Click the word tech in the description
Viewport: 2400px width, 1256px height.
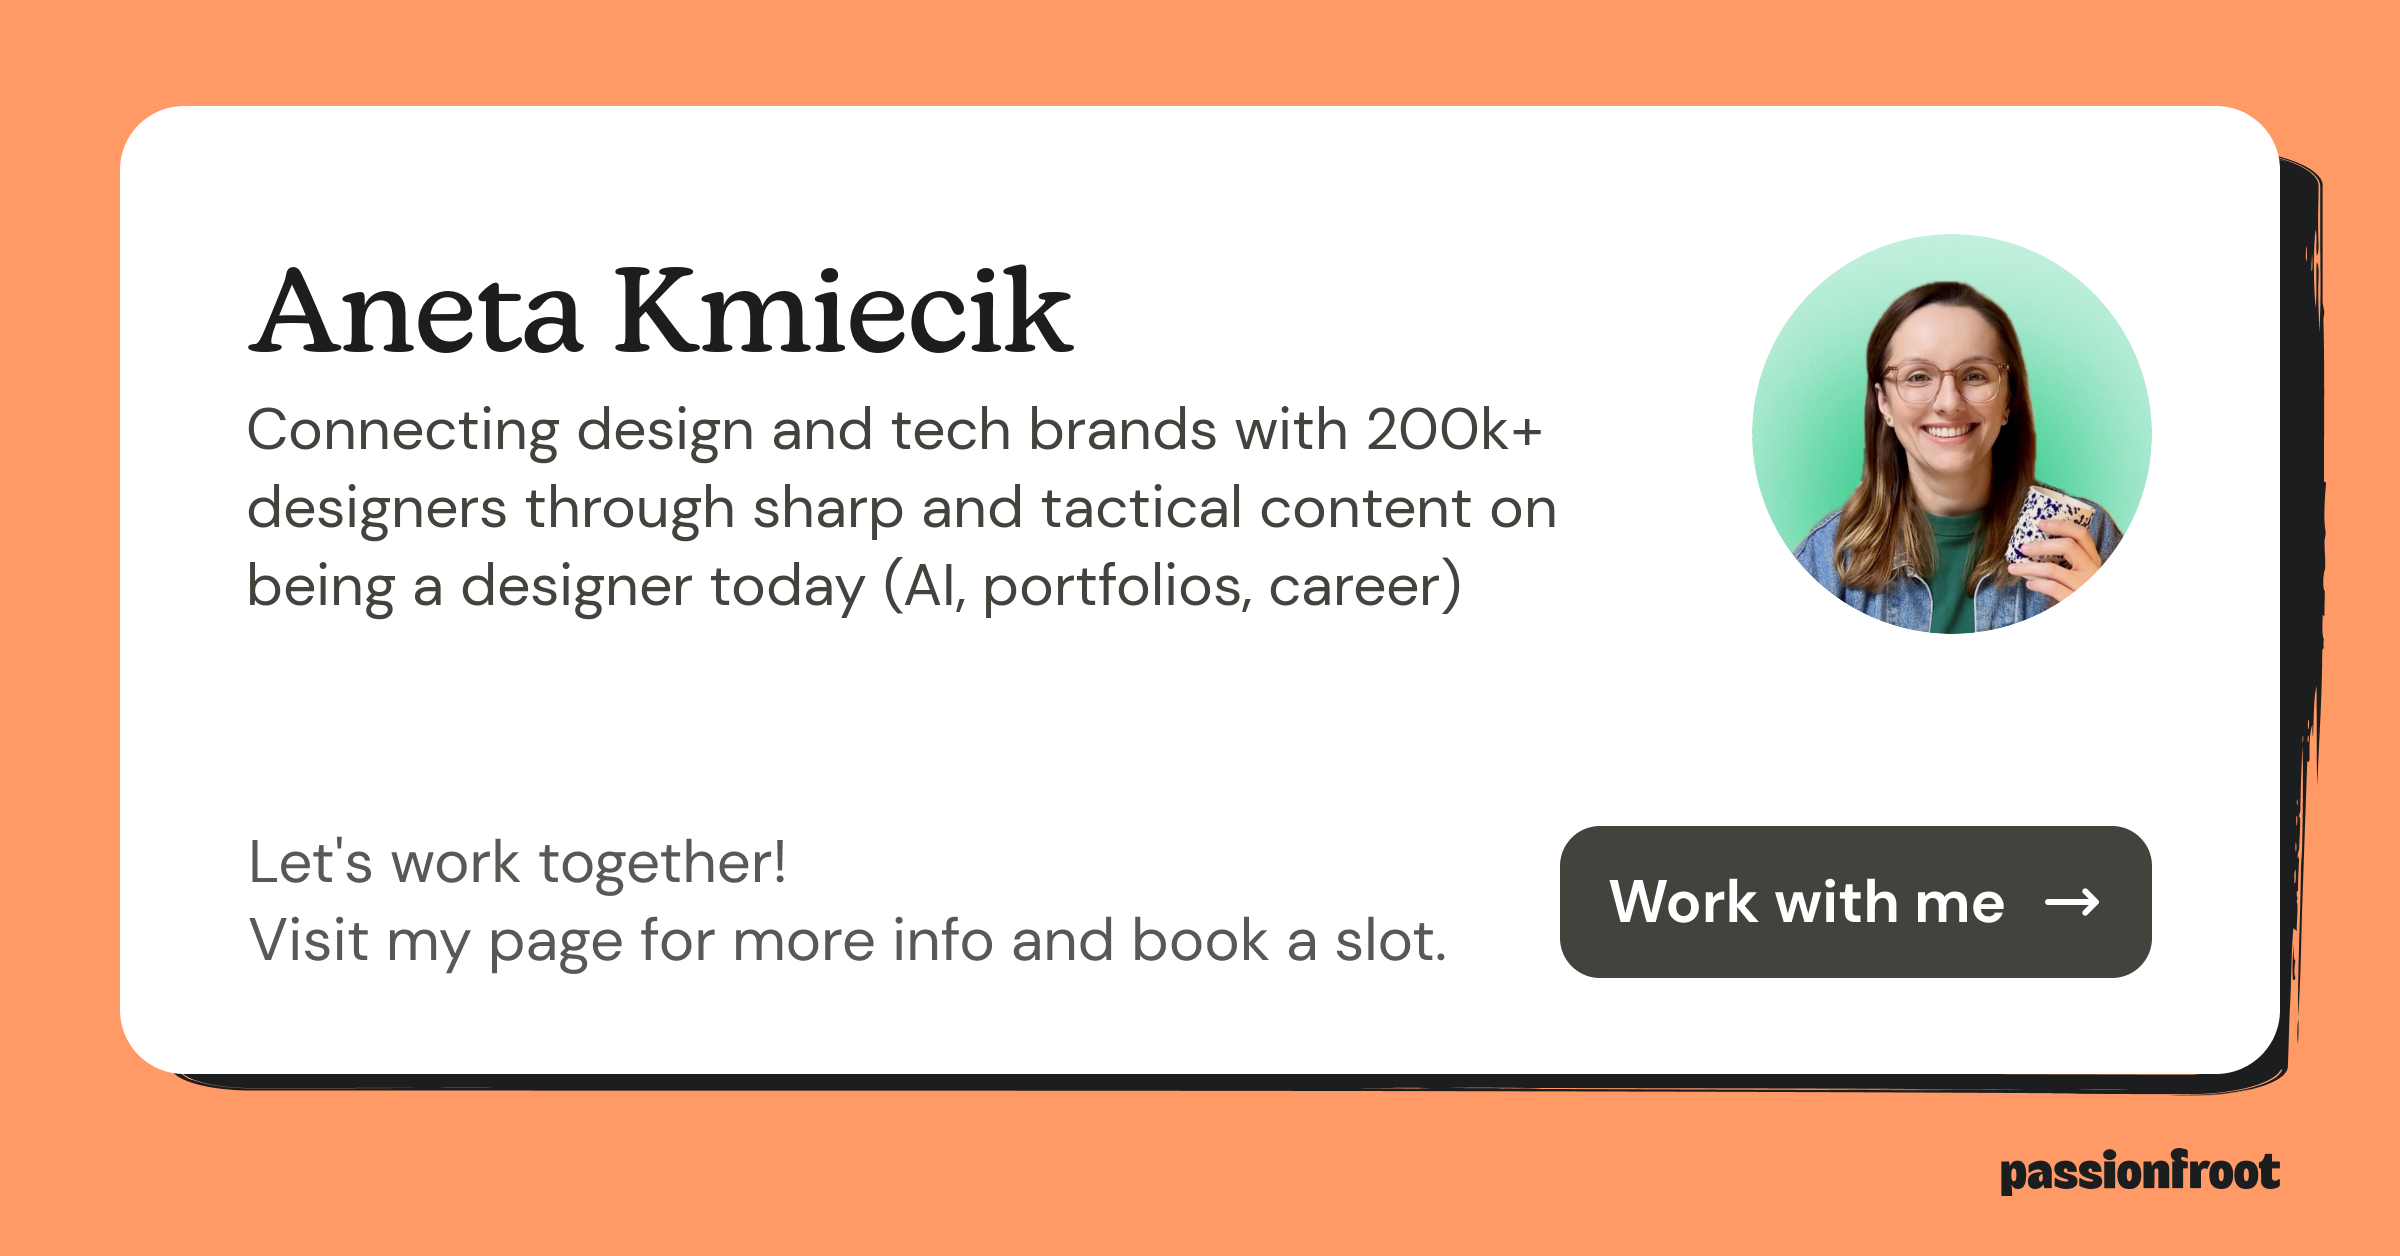(950, 430)
